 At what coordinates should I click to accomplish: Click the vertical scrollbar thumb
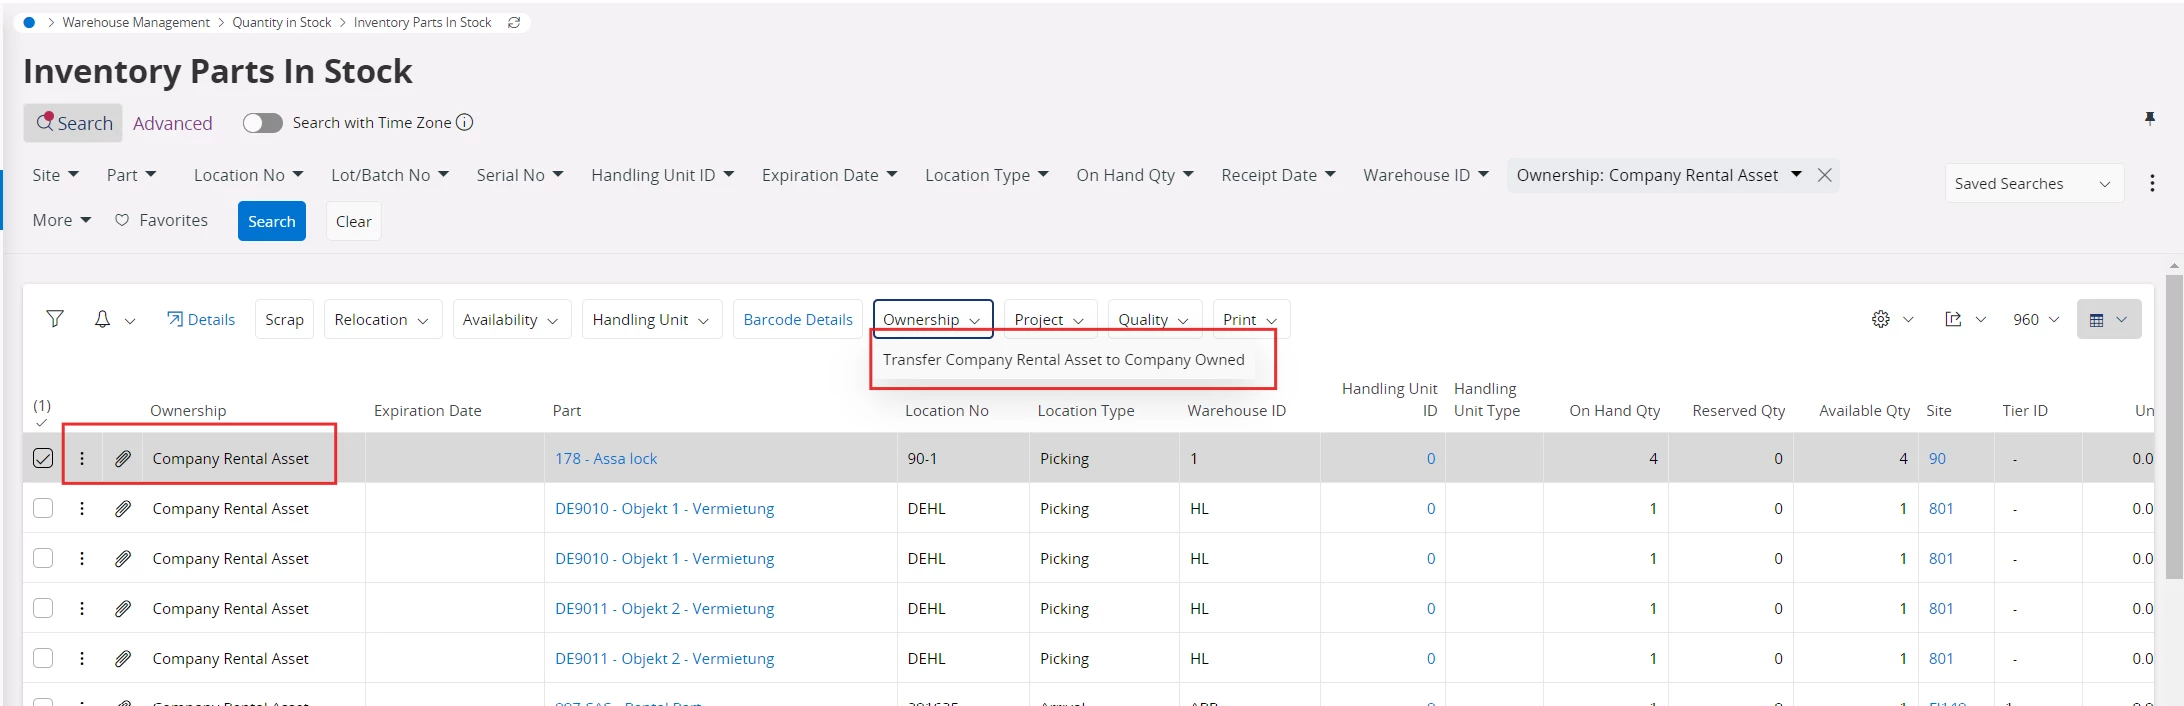click(2174, 427)
